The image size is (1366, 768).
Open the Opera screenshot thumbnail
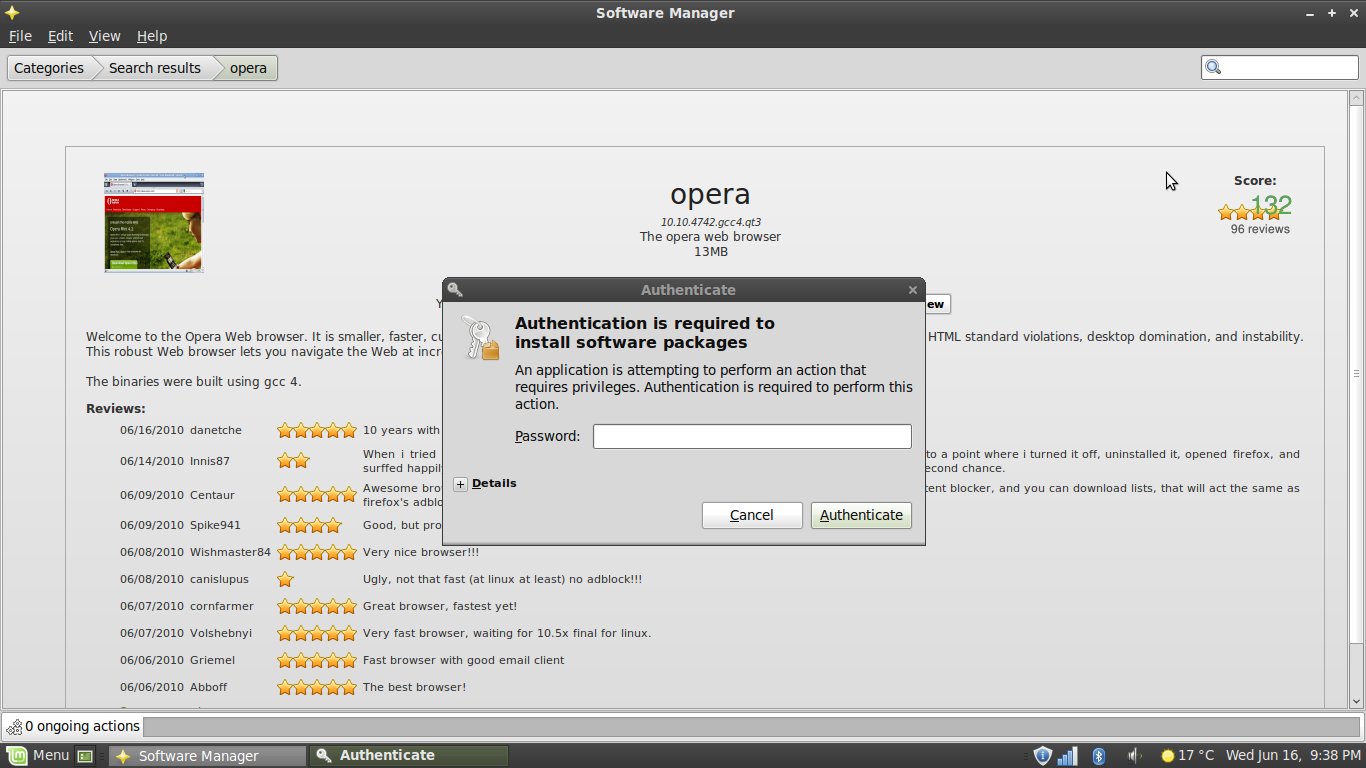(153, 222)
